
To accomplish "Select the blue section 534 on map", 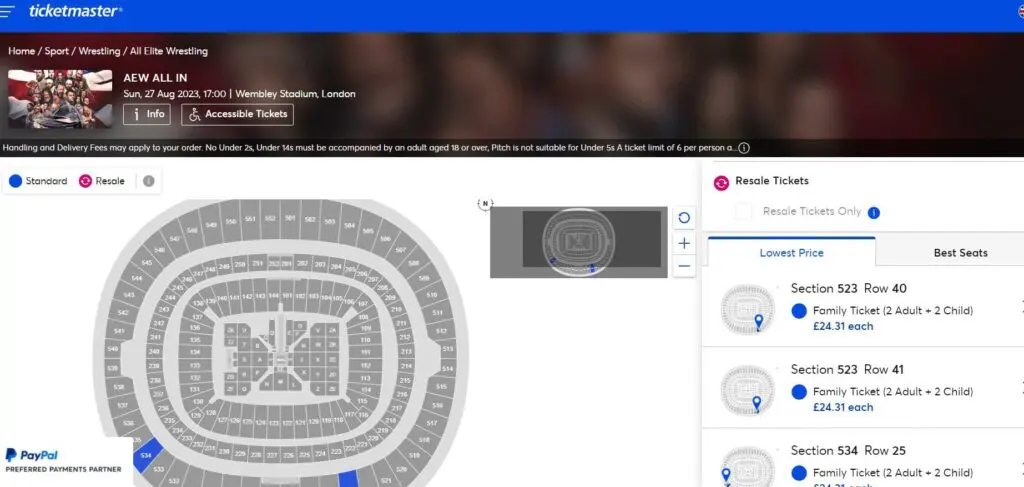I will click(147, 454).
